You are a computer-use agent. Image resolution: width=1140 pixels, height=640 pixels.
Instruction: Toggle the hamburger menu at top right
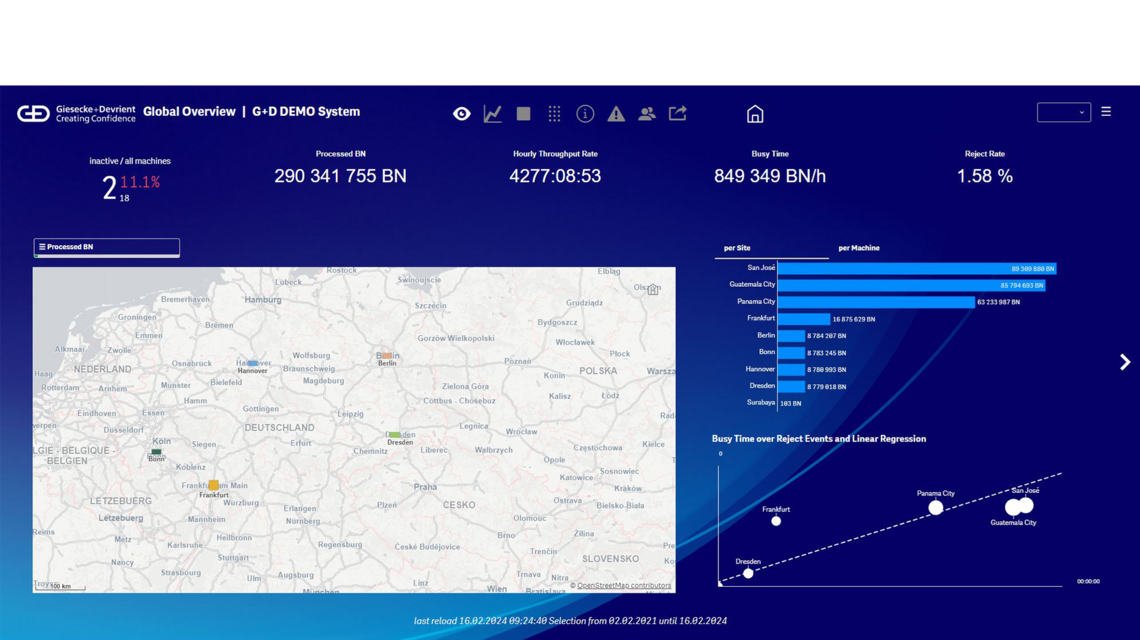pos(1106,112)
